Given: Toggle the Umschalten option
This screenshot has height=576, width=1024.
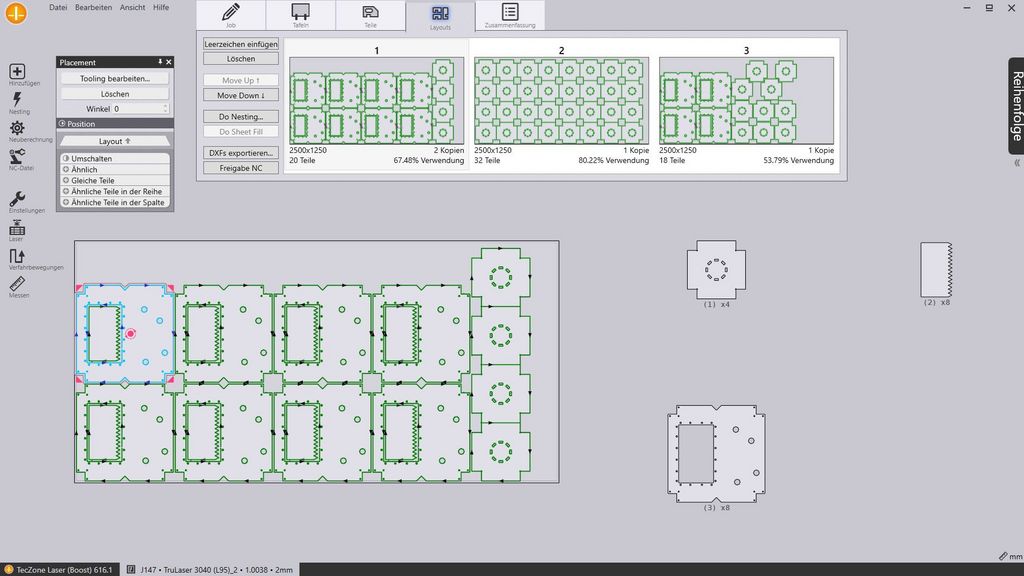Looking at the screenshot, I should 113,159.
